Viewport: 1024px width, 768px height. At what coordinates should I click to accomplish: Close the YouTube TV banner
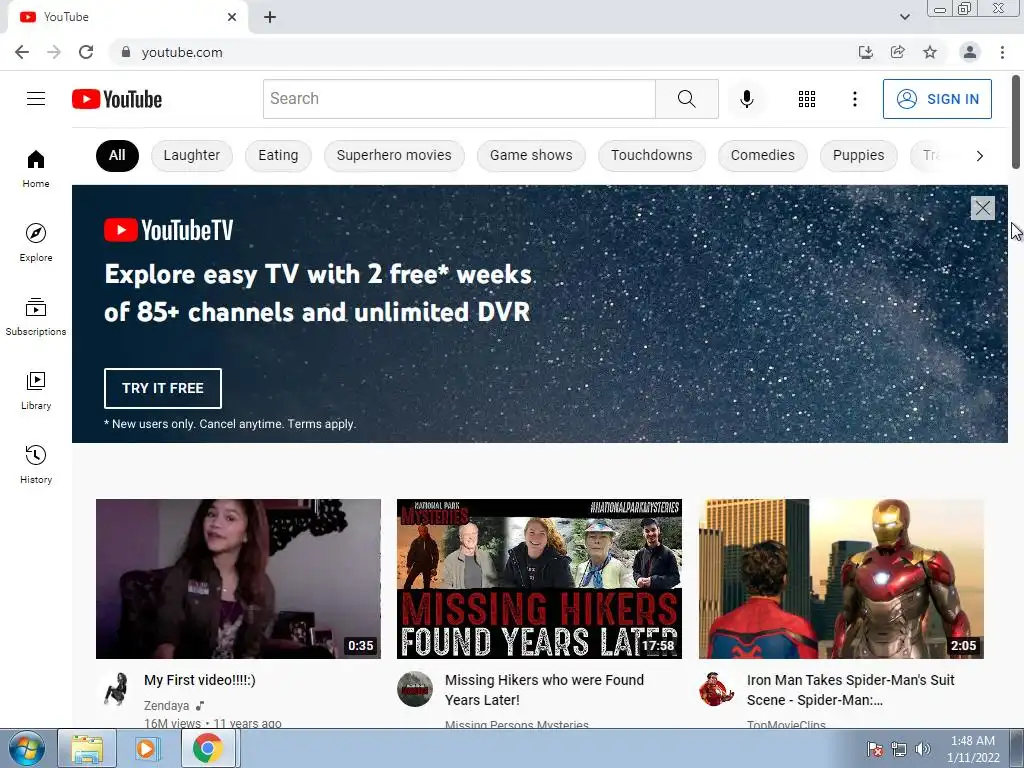pyautogui.click(x=982, y=208)
